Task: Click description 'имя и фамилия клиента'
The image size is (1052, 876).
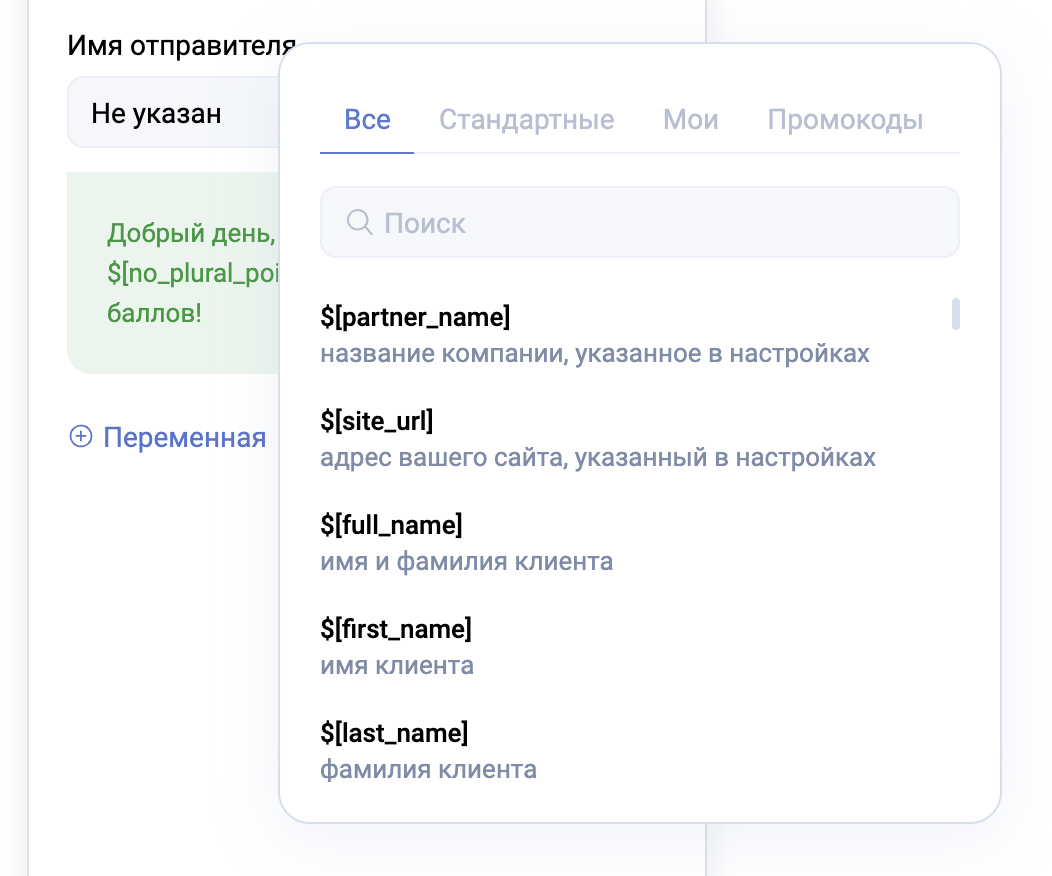Action: point(466,561)
